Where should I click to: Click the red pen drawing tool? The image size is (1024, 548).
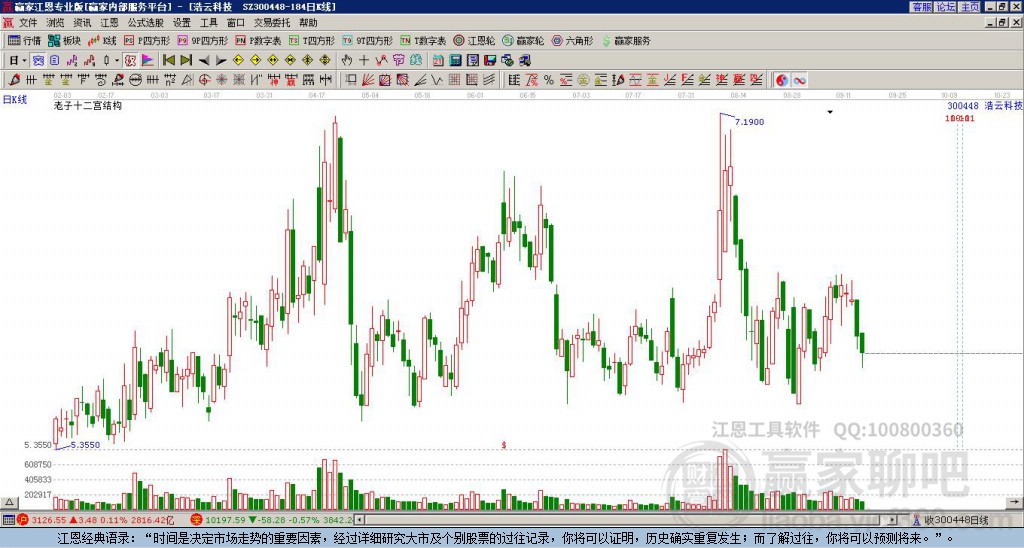point(14,80)
